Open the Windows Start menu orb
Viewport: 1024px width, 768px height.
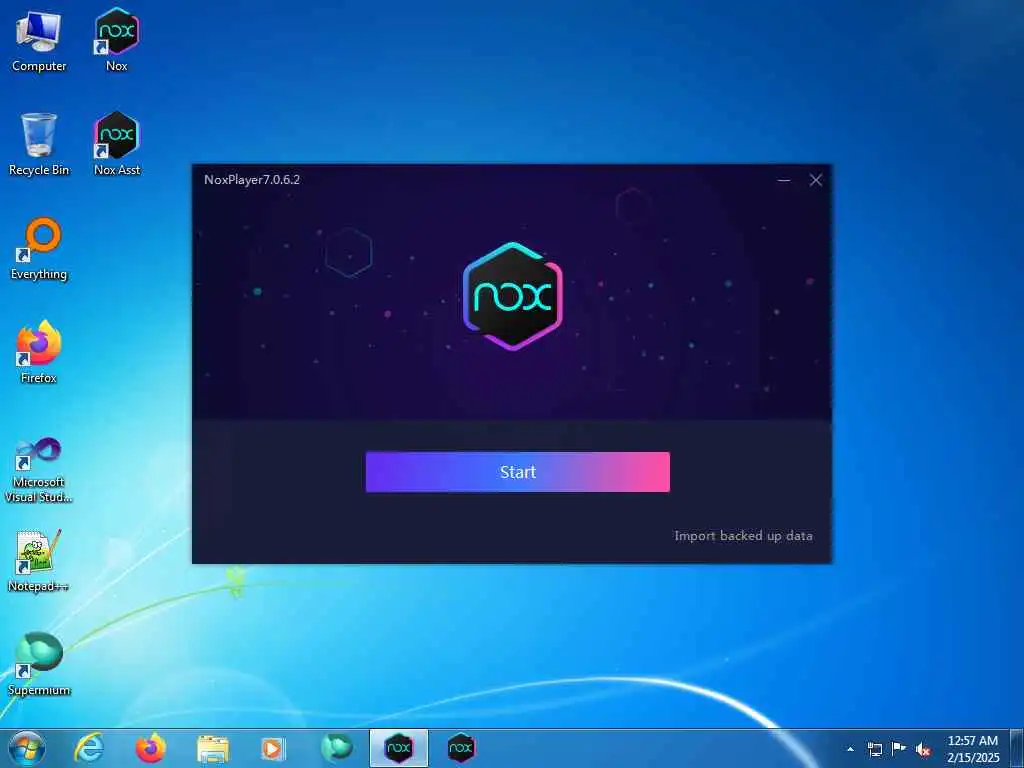coord(27,748)
